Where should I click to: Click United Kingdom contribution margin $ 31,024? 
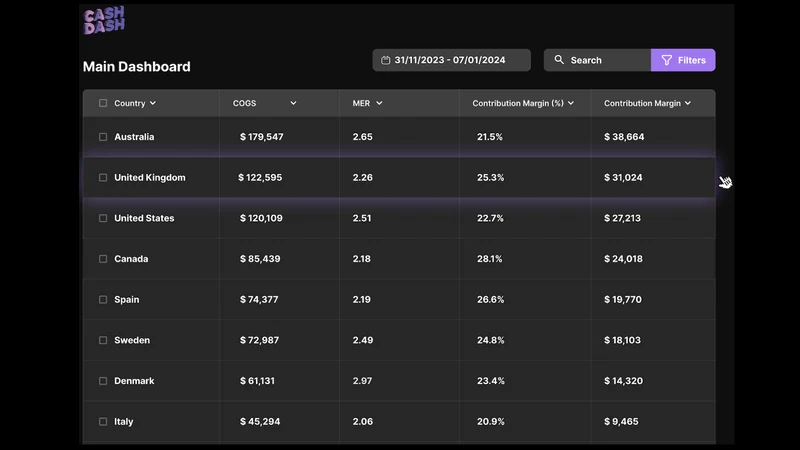pos(623,178)
